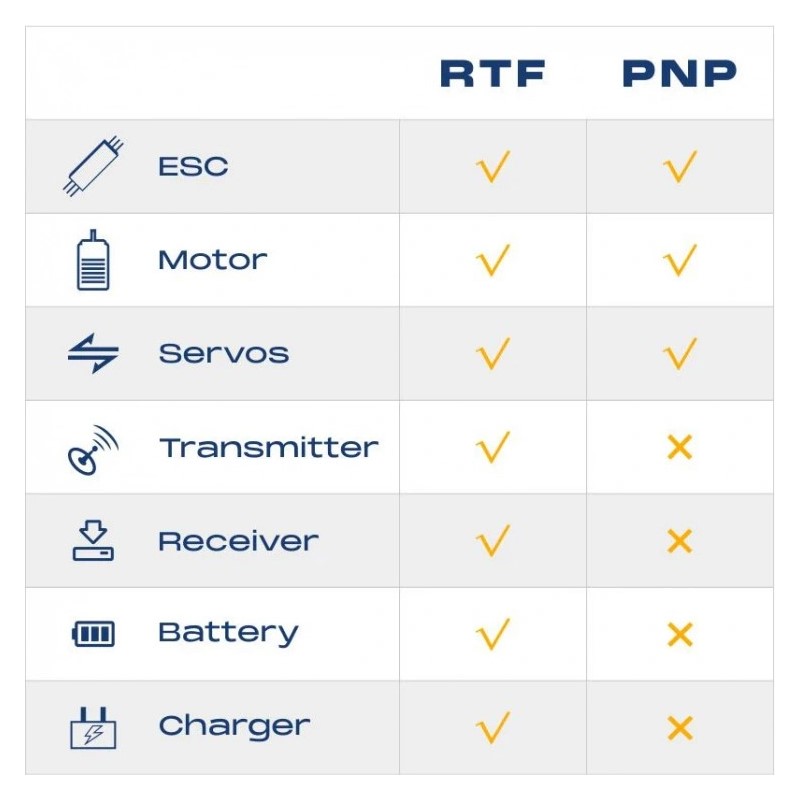Click the PNP cross for Charger
The height and width of the screenshot is (800, 800).
[x=680, y=728]
